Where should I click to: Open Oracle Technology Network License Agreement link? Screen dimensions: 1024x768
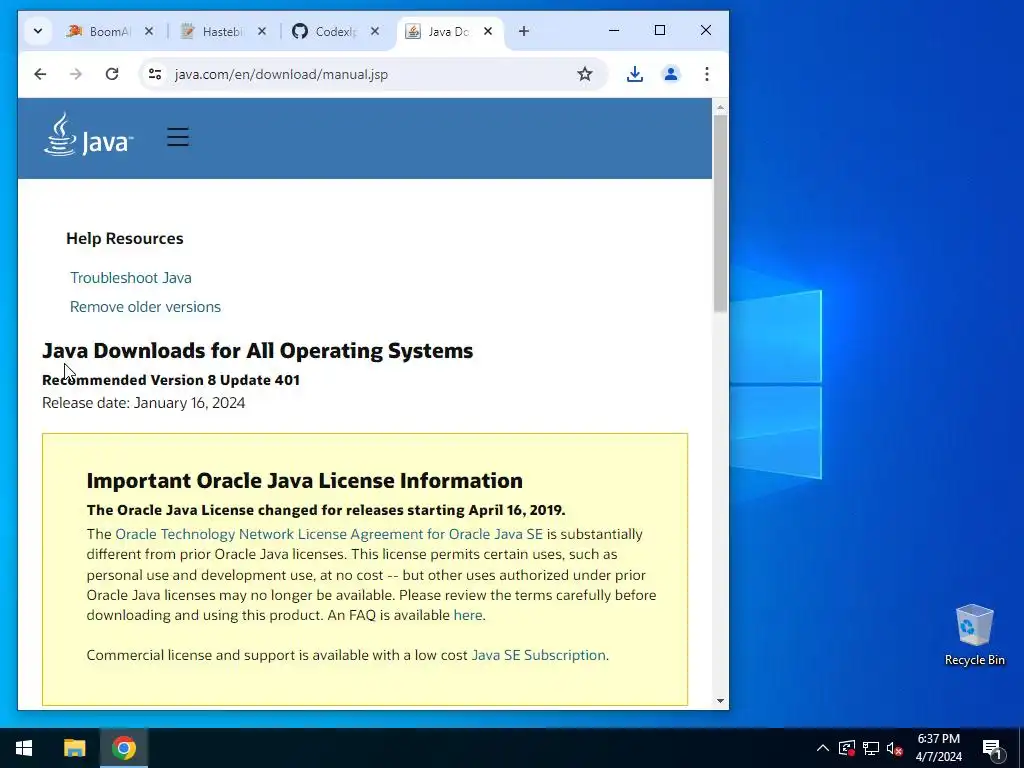tap(329, 534)
